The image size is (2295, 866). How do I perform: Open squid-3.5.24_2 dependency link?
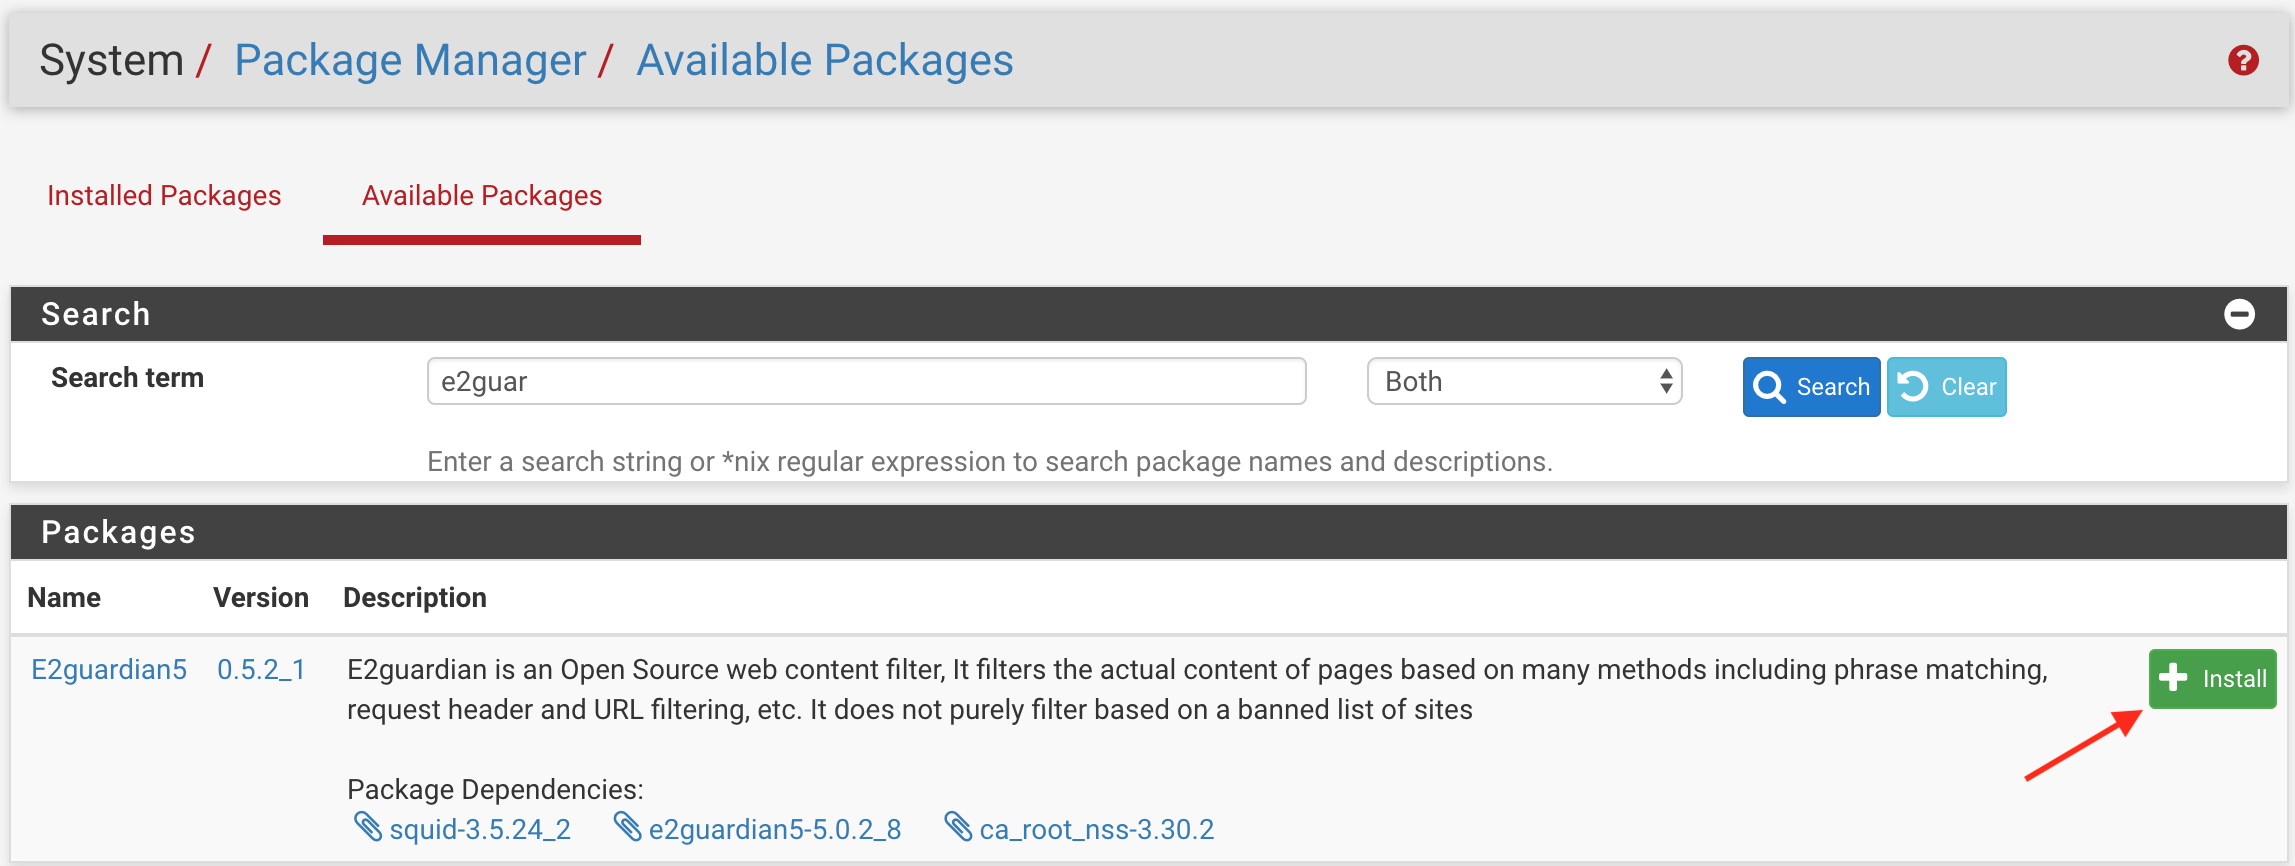pyautogui.click(x=480, y=830)
